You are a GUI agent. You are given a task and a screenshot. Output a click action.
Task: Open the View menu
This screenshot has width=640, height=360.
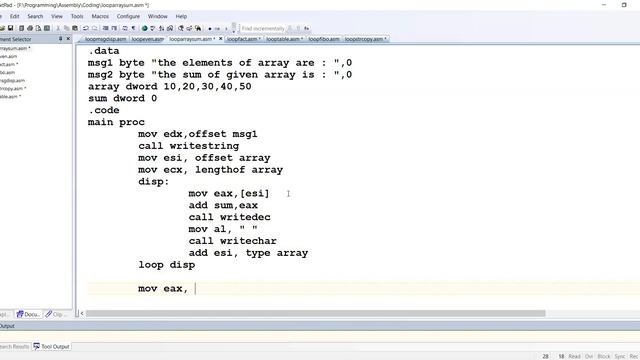coord(57,16)
